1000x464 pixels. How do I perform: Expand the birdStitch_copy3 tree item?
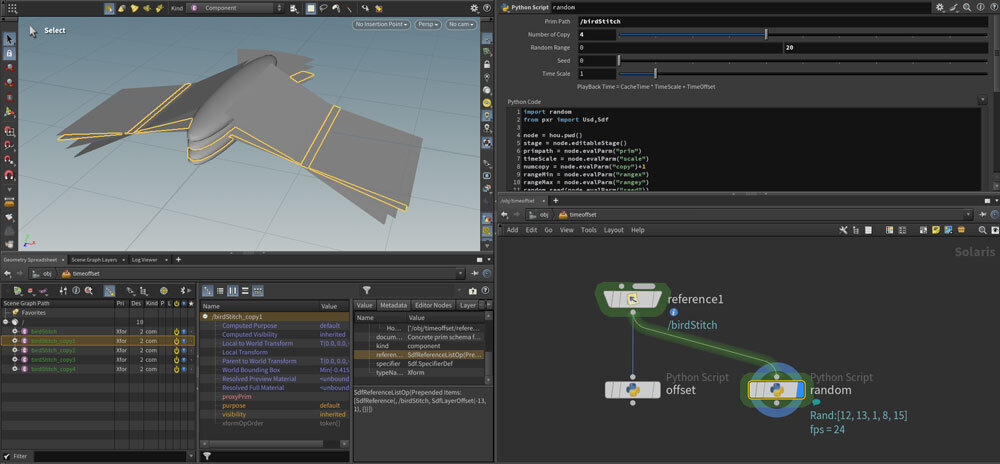[x=16, y=359]
